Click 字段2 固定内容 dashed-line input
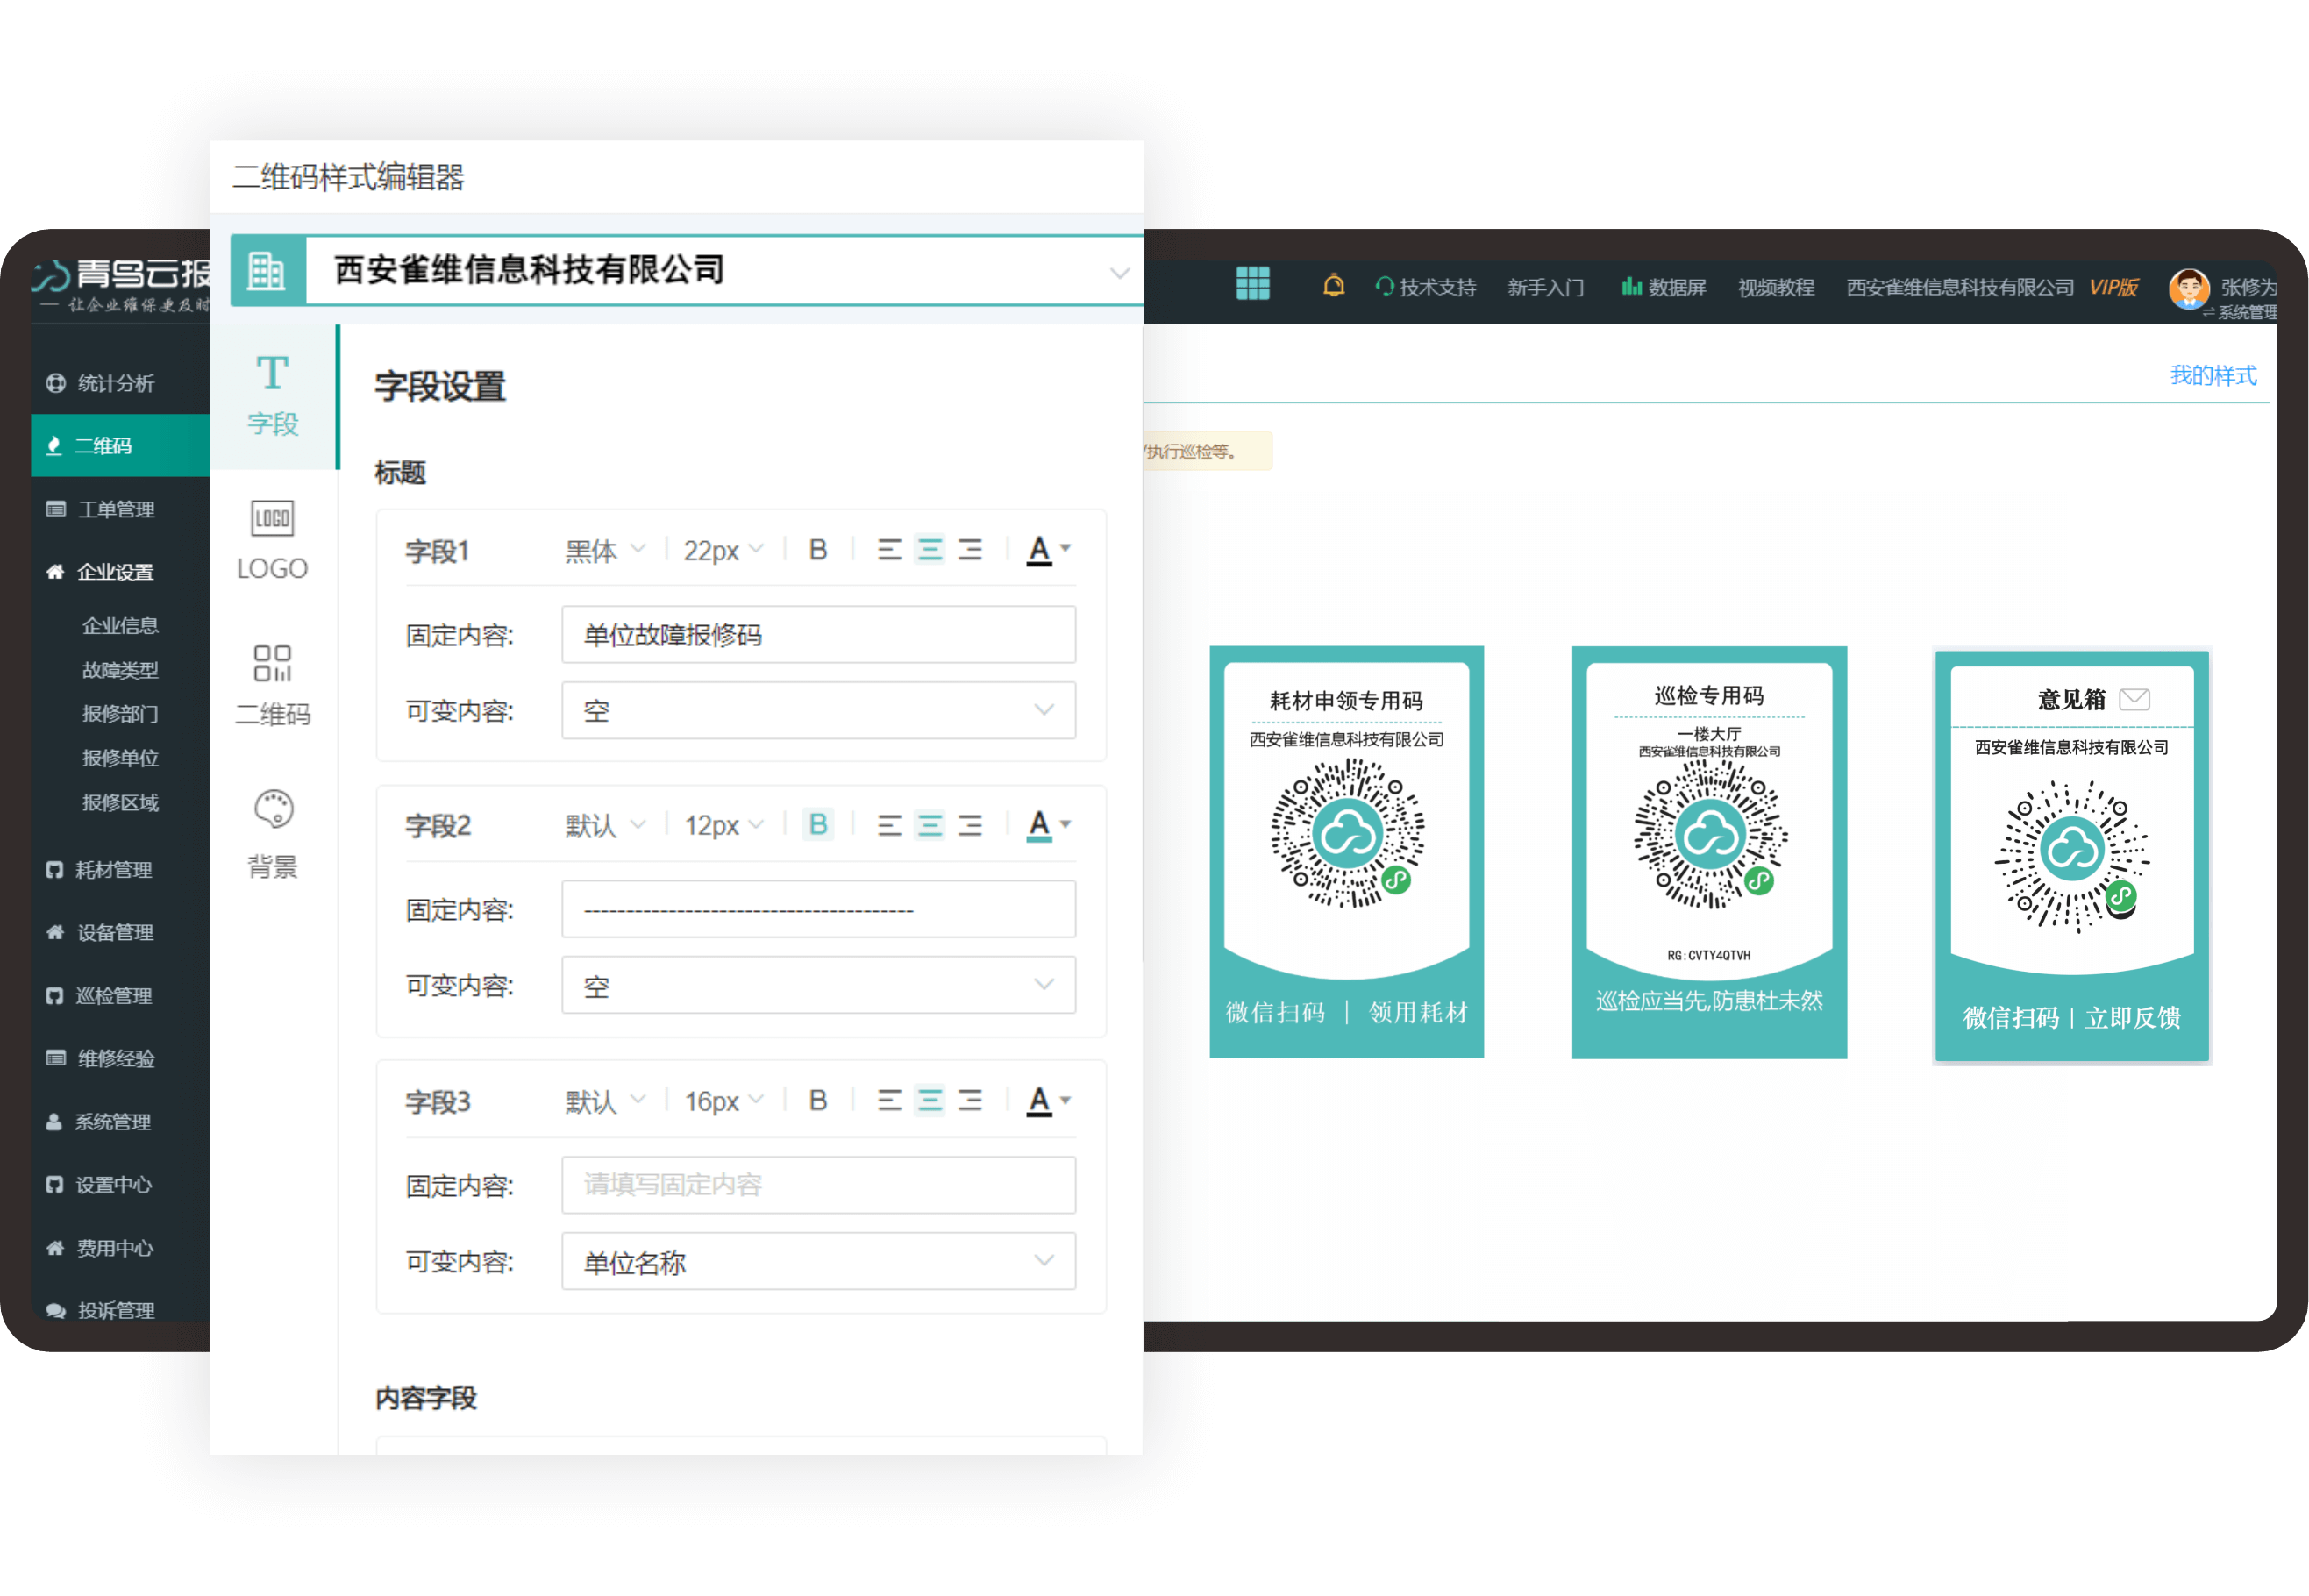The image size is (2309, 1596). coord(818,909)
